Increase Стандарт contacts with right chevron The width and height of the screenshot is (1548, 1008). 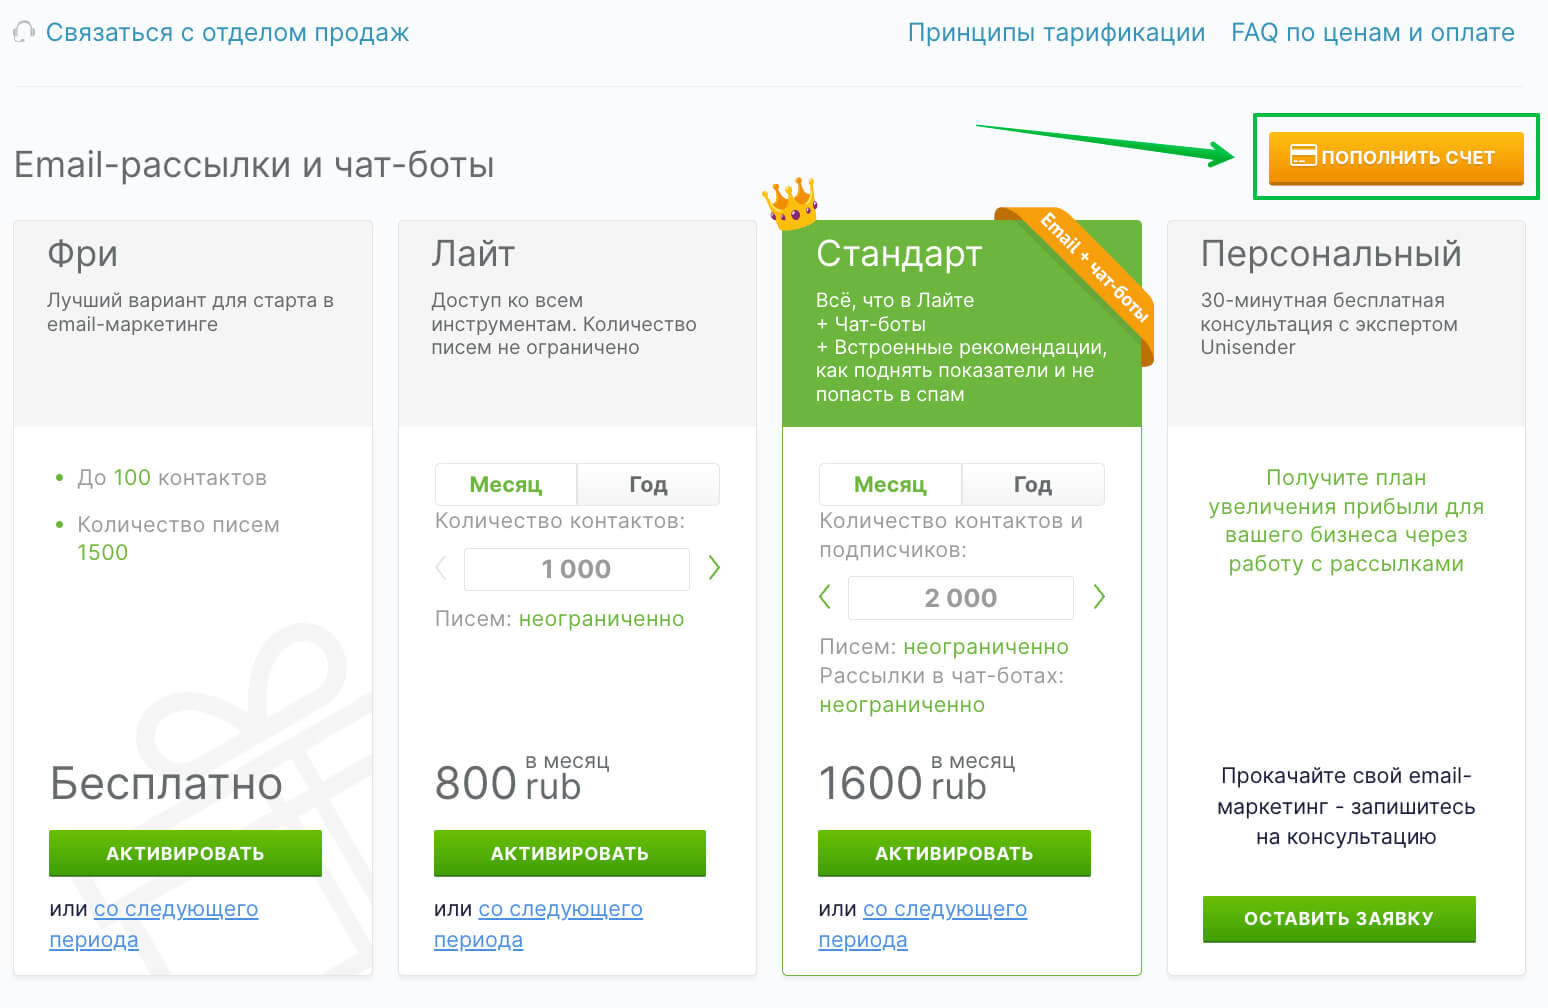tap(1099, 597)
